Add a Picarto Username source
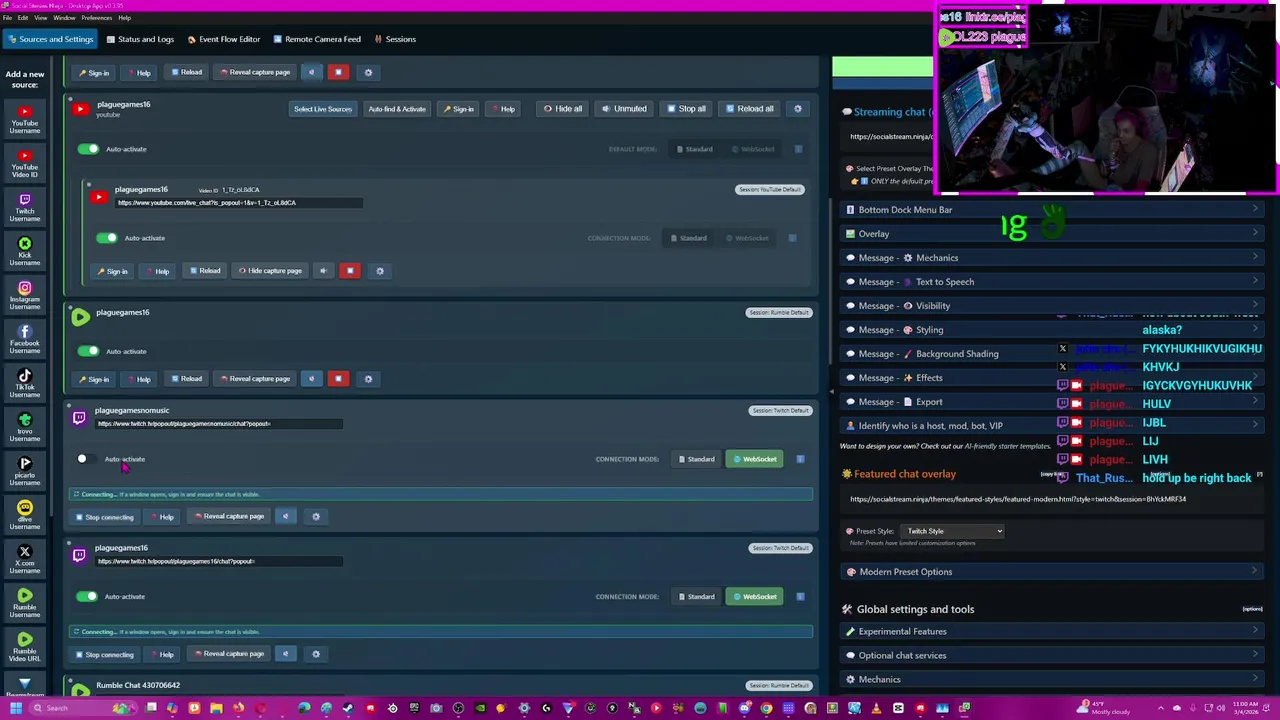Image resolution: width=1280 pixels, height=720 pixels. pyautogui.click(x=25, y=470)
